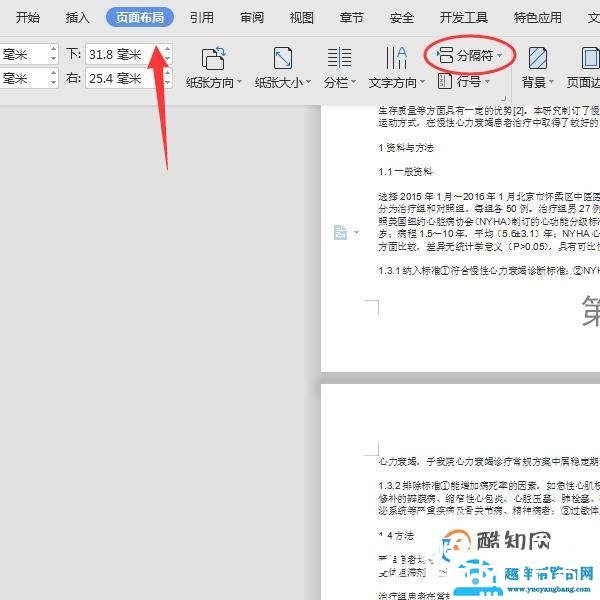Go to the 审阅 tab
The image size is (600, 600).
(252, 17)
